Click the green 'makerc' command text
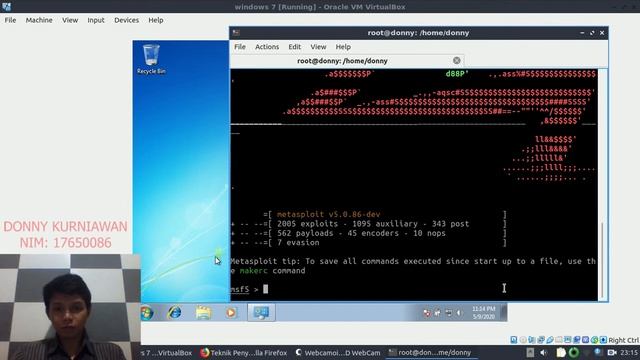640x360 pixels. pyautogui.click(x=253, y=271)
